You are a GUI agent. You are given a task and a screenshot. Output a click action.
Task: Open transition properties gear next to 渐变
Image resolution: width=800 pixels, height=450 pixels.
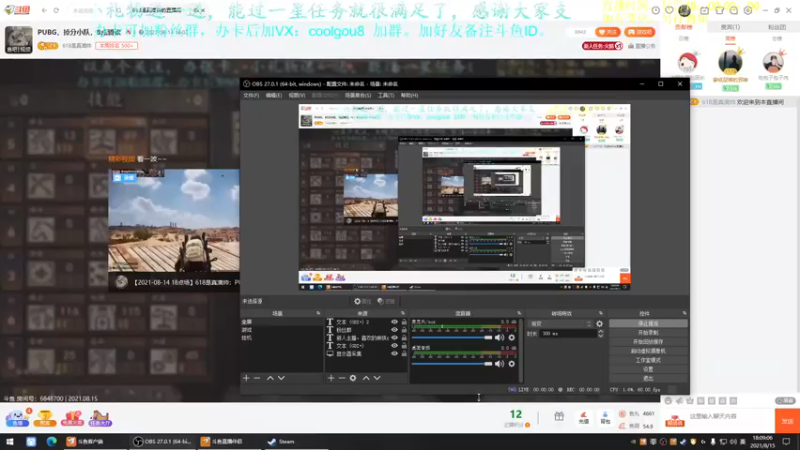point(599,323)
